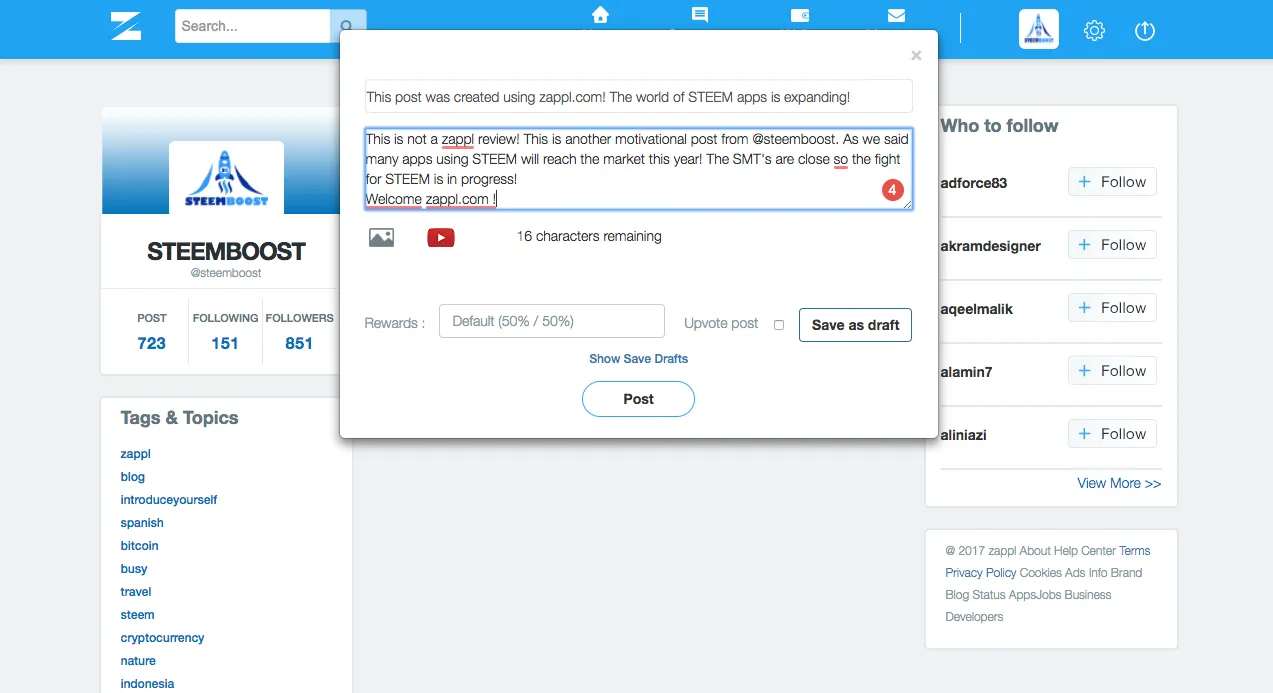This screenshot has width=1273, height=693.
Task: Follow user akramdesigner
Action: pyautogui.click(x=1112, y=245)
